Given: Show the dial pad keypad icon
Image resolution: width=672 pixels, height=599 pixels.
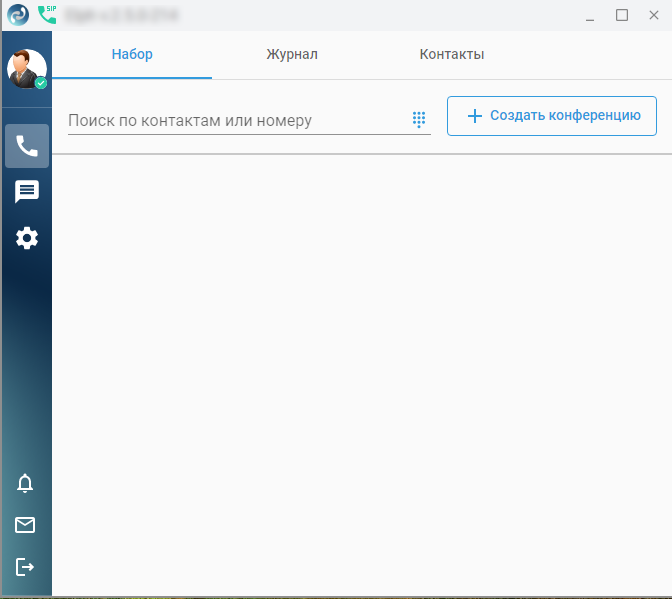Looking at the screenshot, I should (x=419, y=119).
